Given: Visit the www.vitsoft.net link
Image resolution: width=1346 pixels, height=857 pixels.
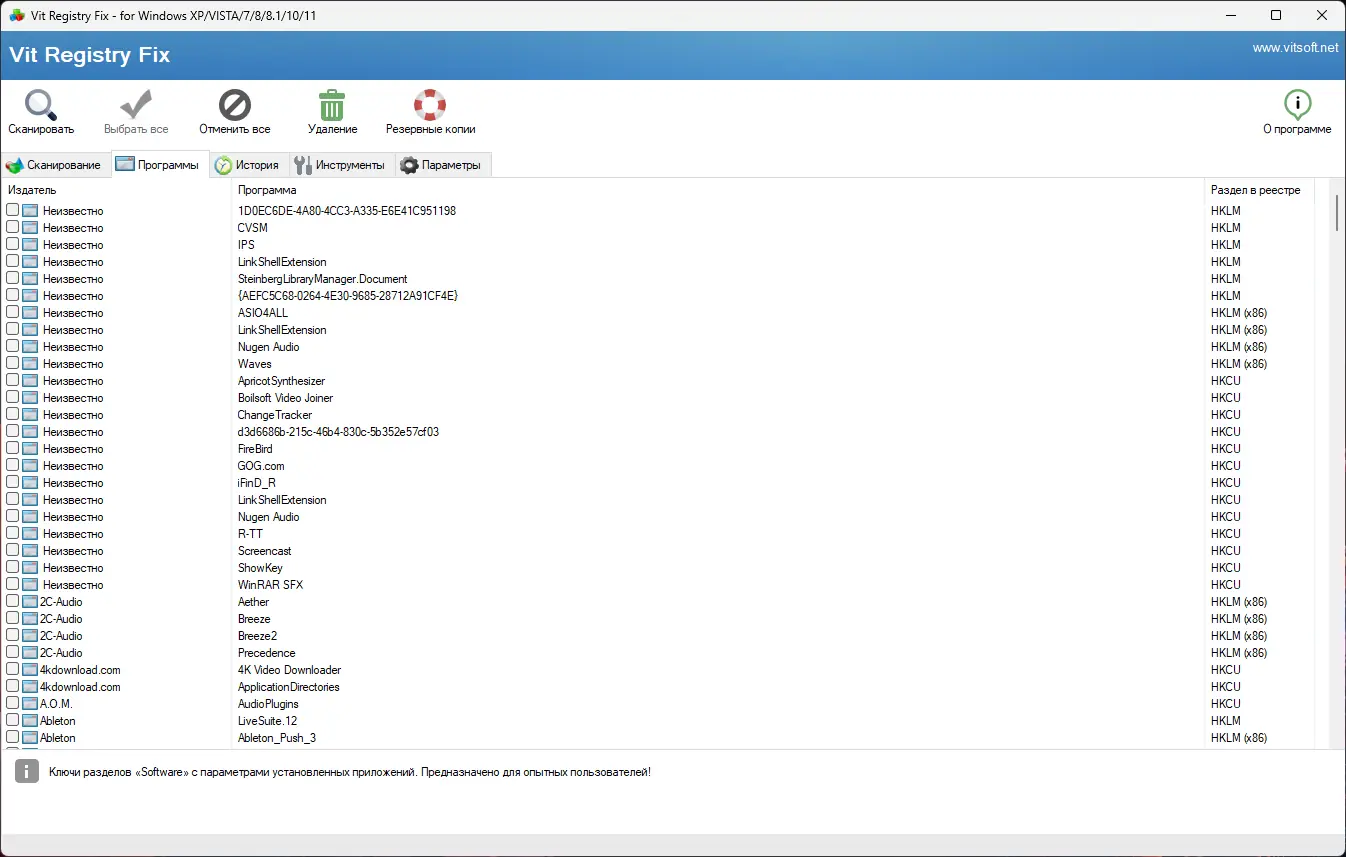Looking at the screenshot, I should pos(1295,48).
